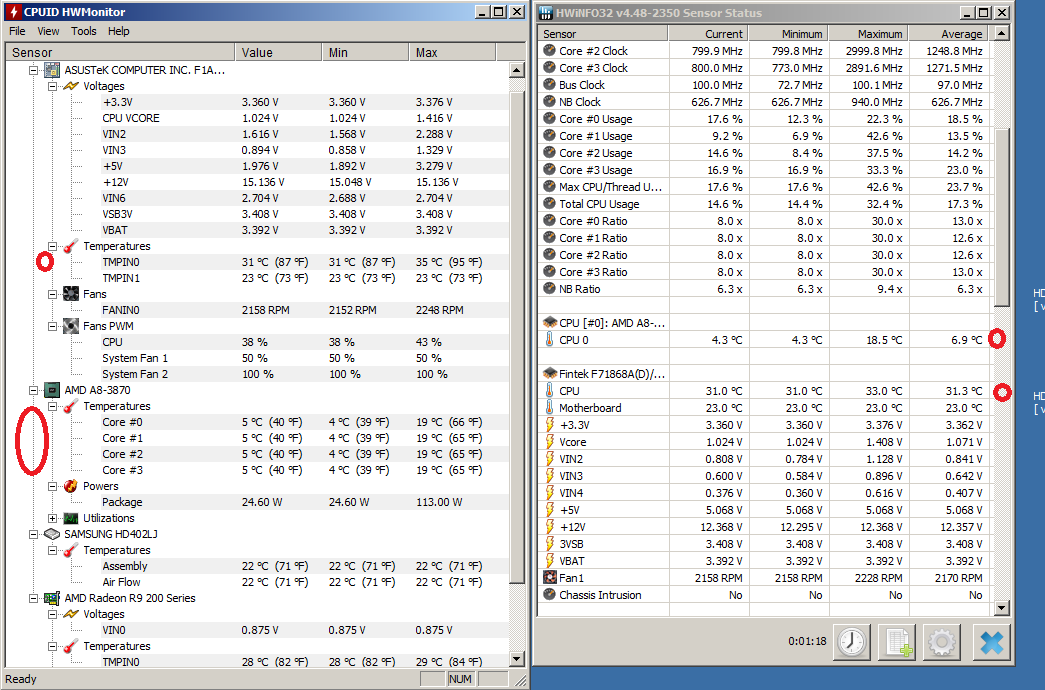Viewport: 1045px width, 690px height.
Task: Click the Sensor column header in HWMonitor
Action: [120, 53]
